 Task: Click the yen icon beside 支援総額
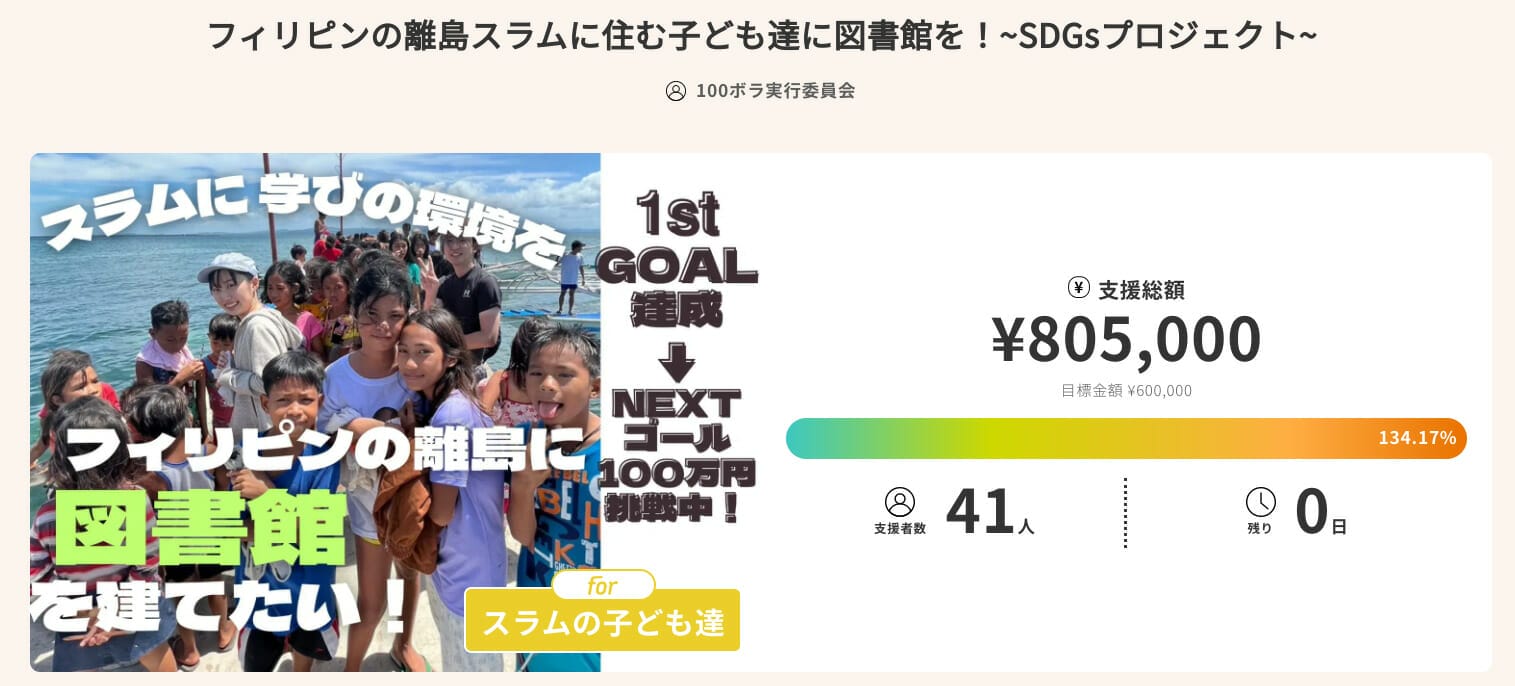[x=1078, y=288]
